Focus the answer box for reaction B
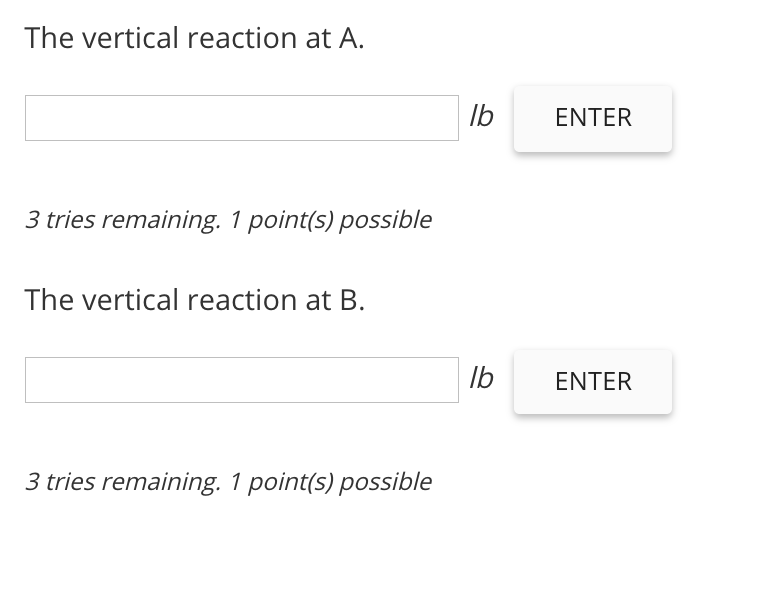The width and height of the screenshot is (766, 604). click(241, 380)
